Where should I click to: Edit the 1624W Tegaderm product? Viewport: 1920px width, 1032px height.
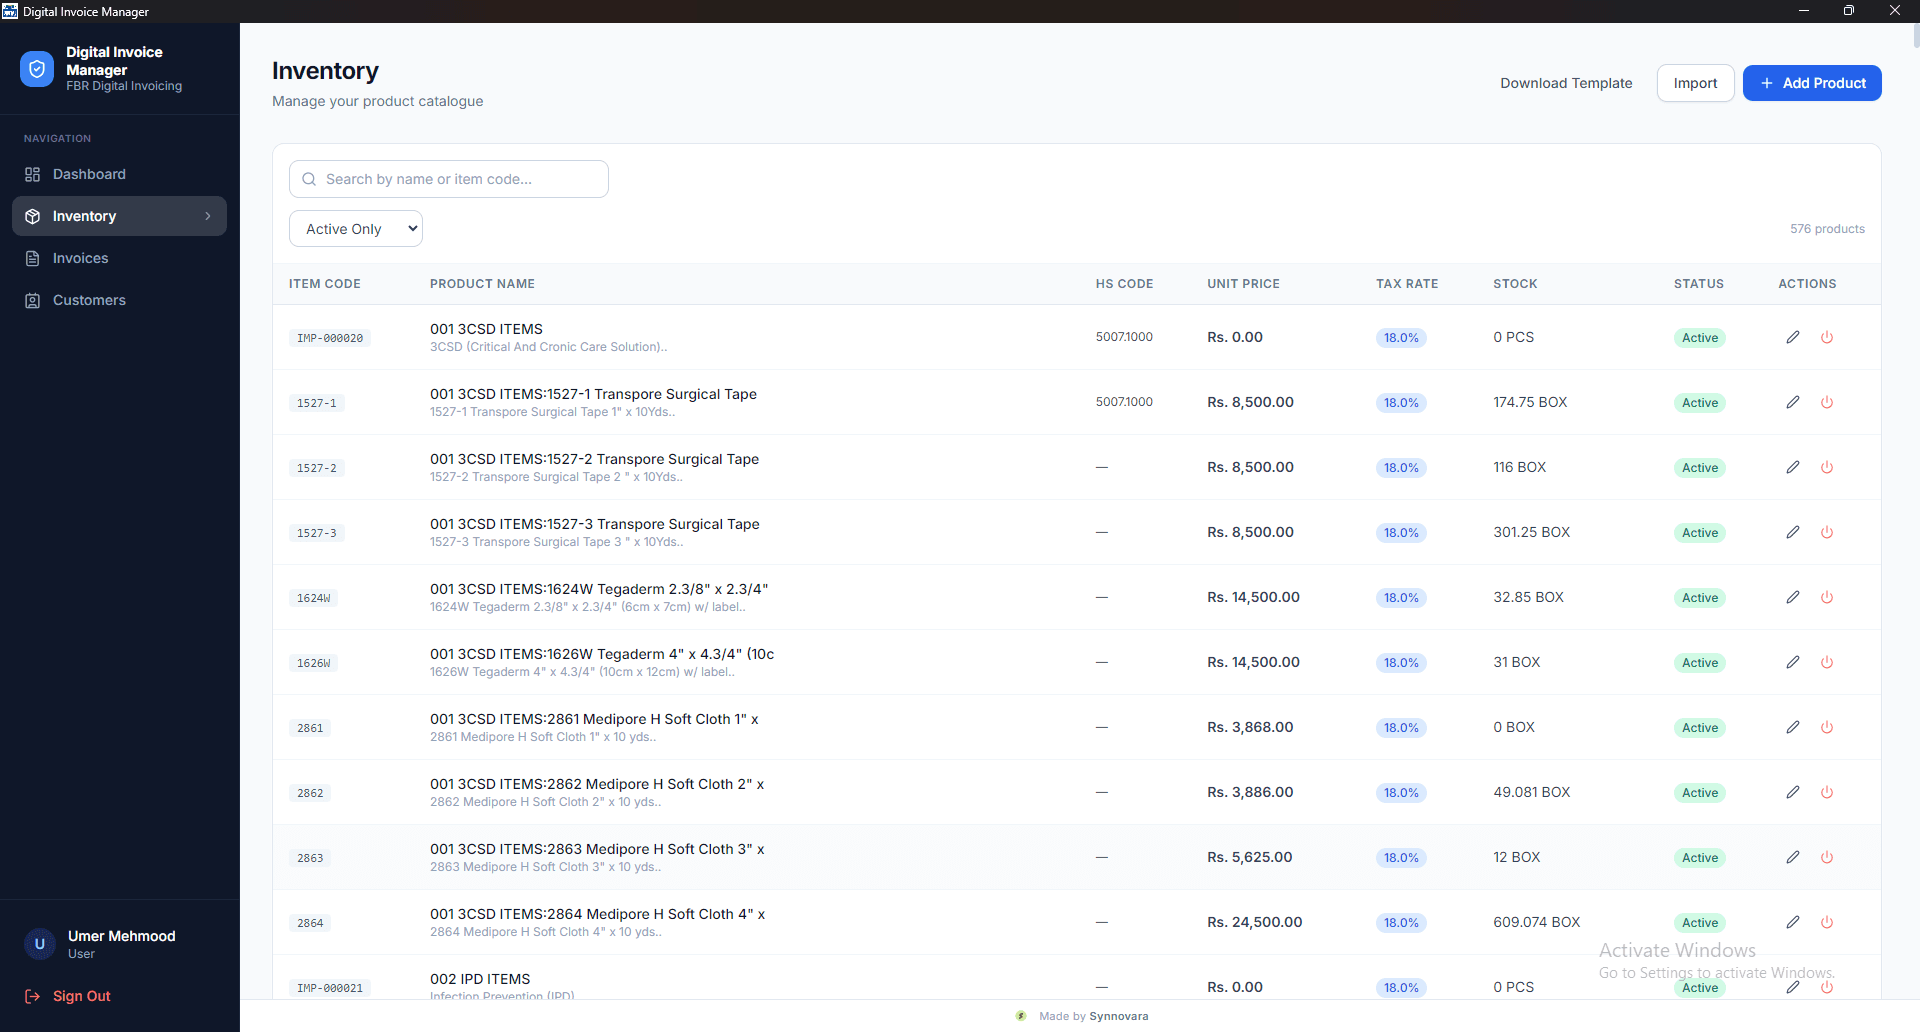[x=1793, y=597]
